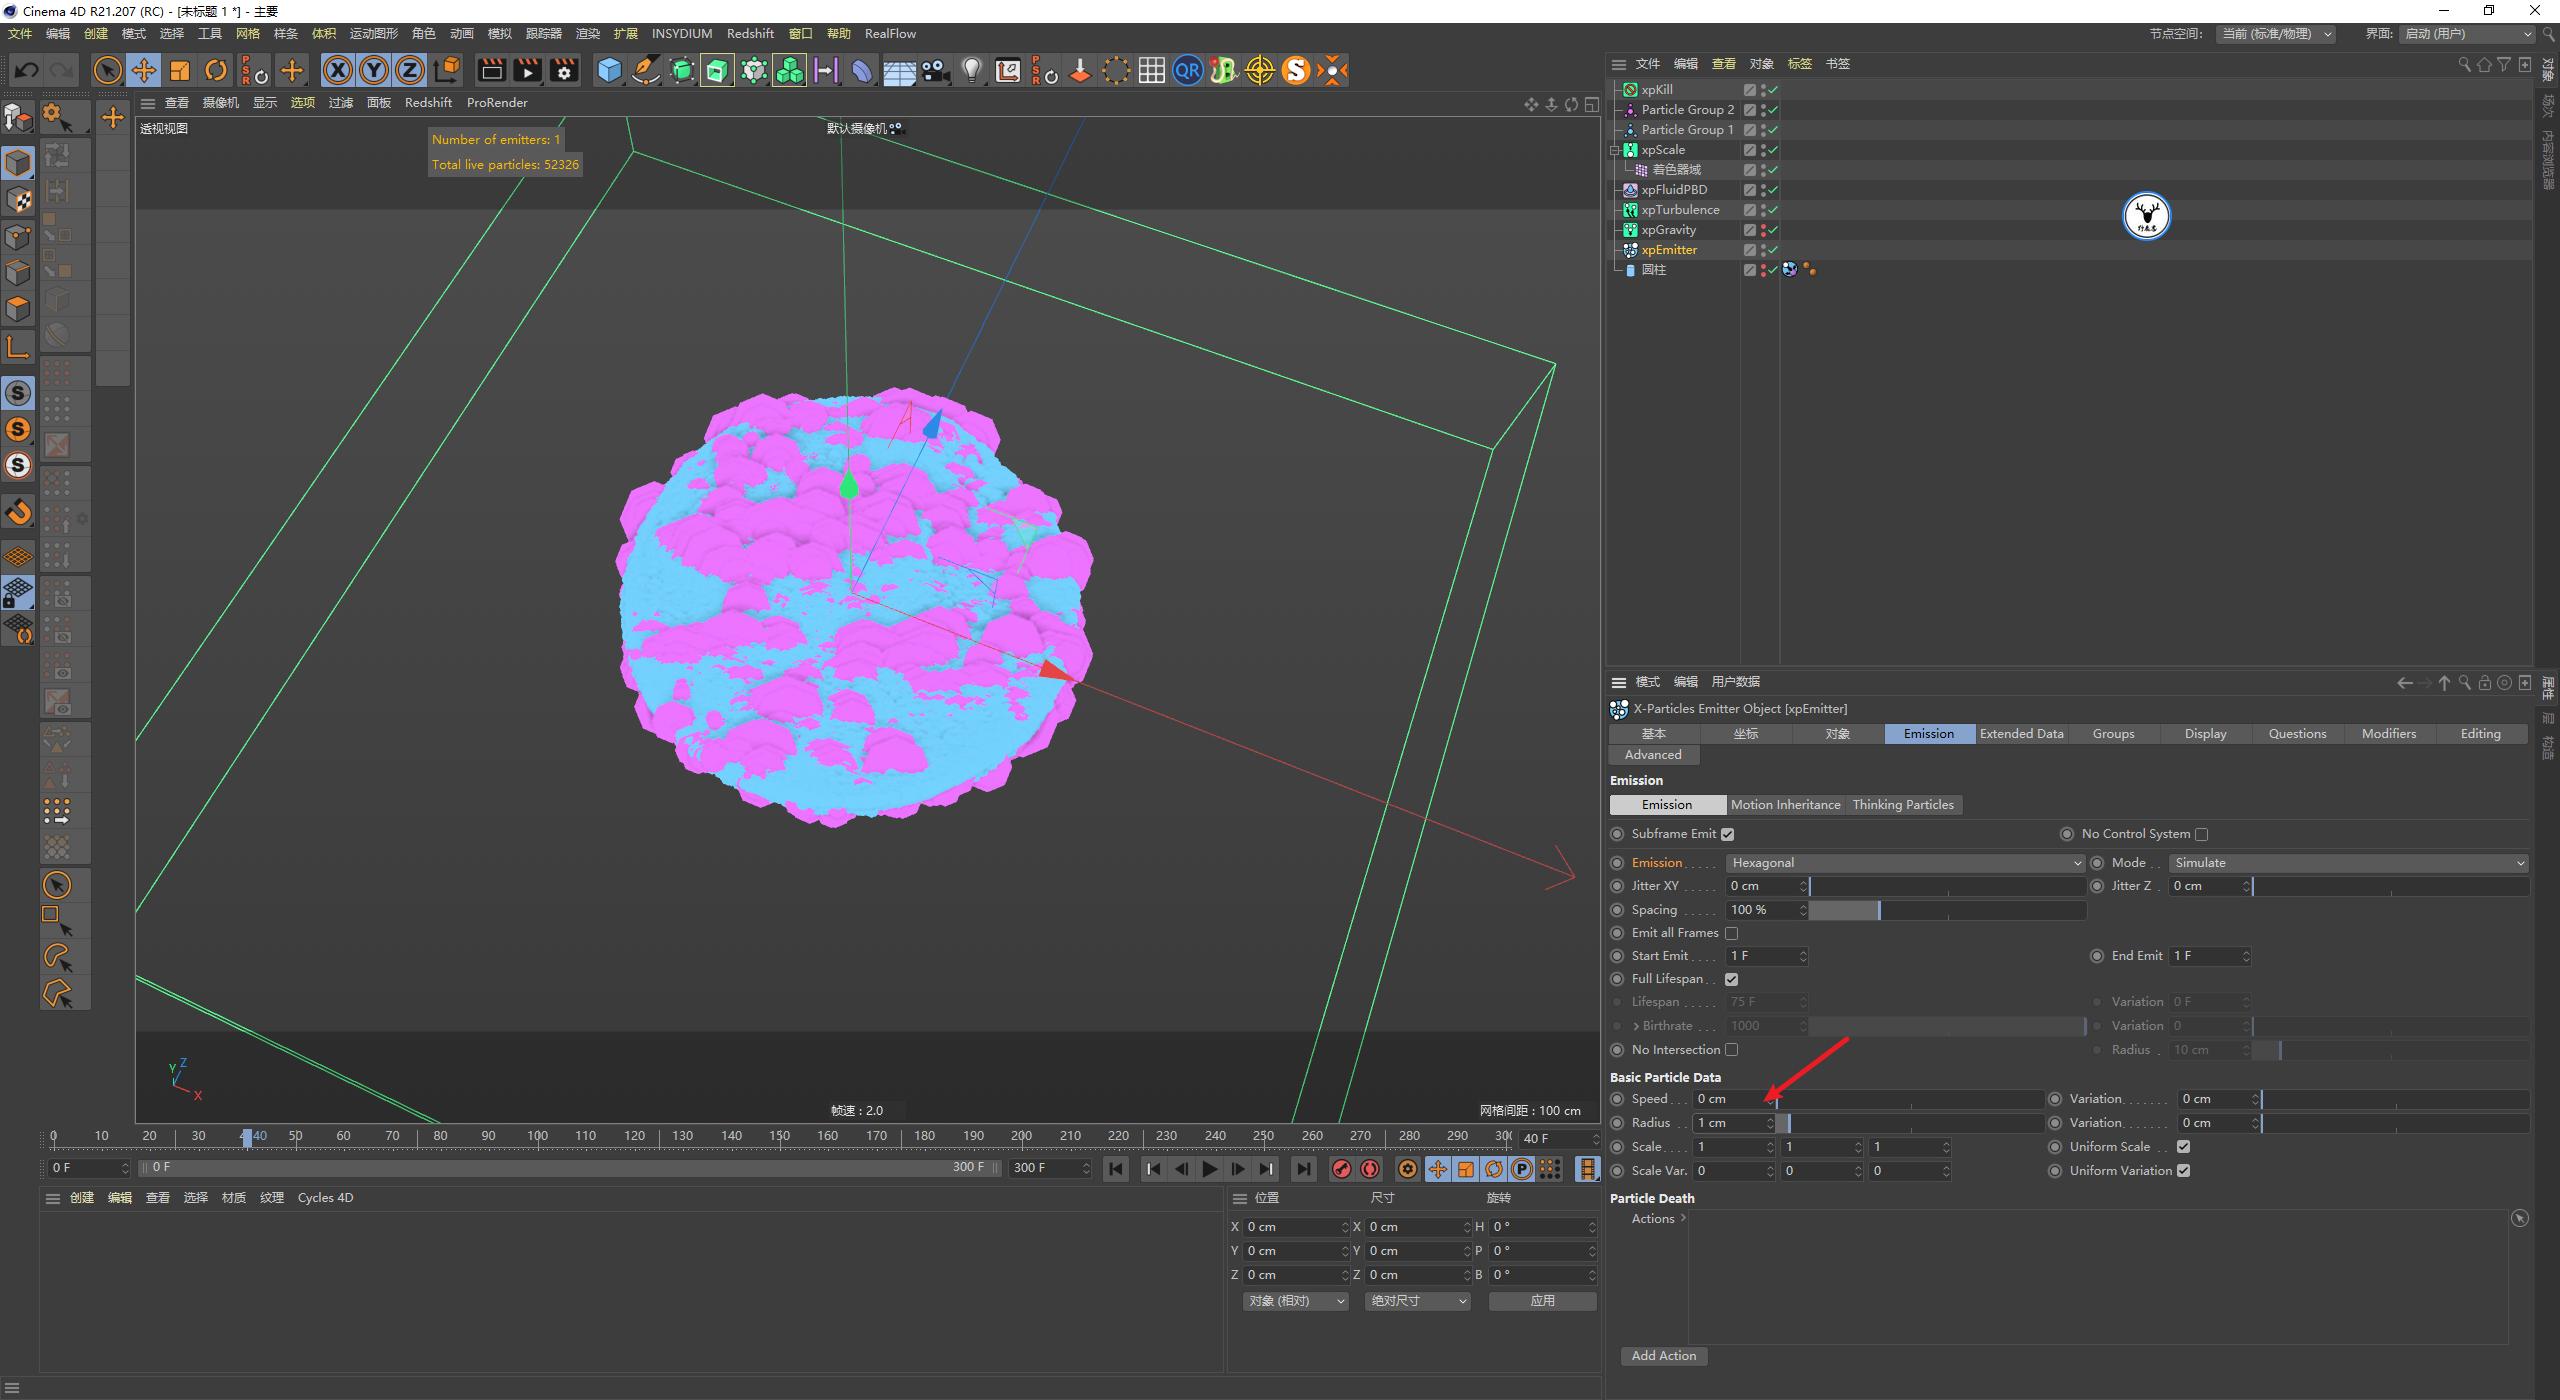Open the INSYDIUM menu
The width and height of the screenshot is (2560, 1400).
coord(682,33)
